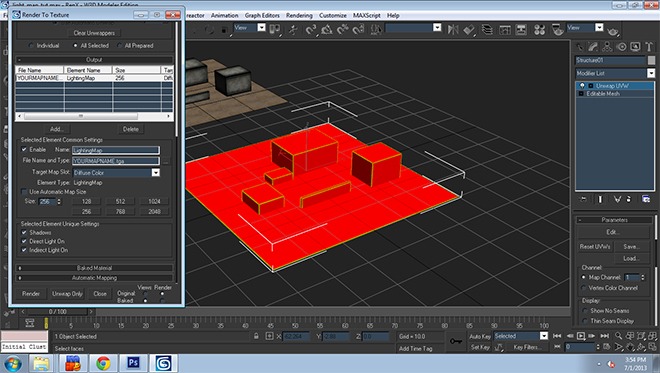This screenshot has height=373, width=660.
Task: Click the Align tool icon
Action: click(469, 29)
